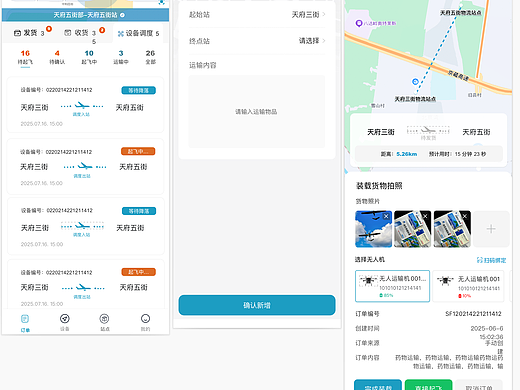The height and width of the screenshot is (390, 520).
Task: Click purple location pin on map
Action: pyautogui.click(x=359, y=23)
